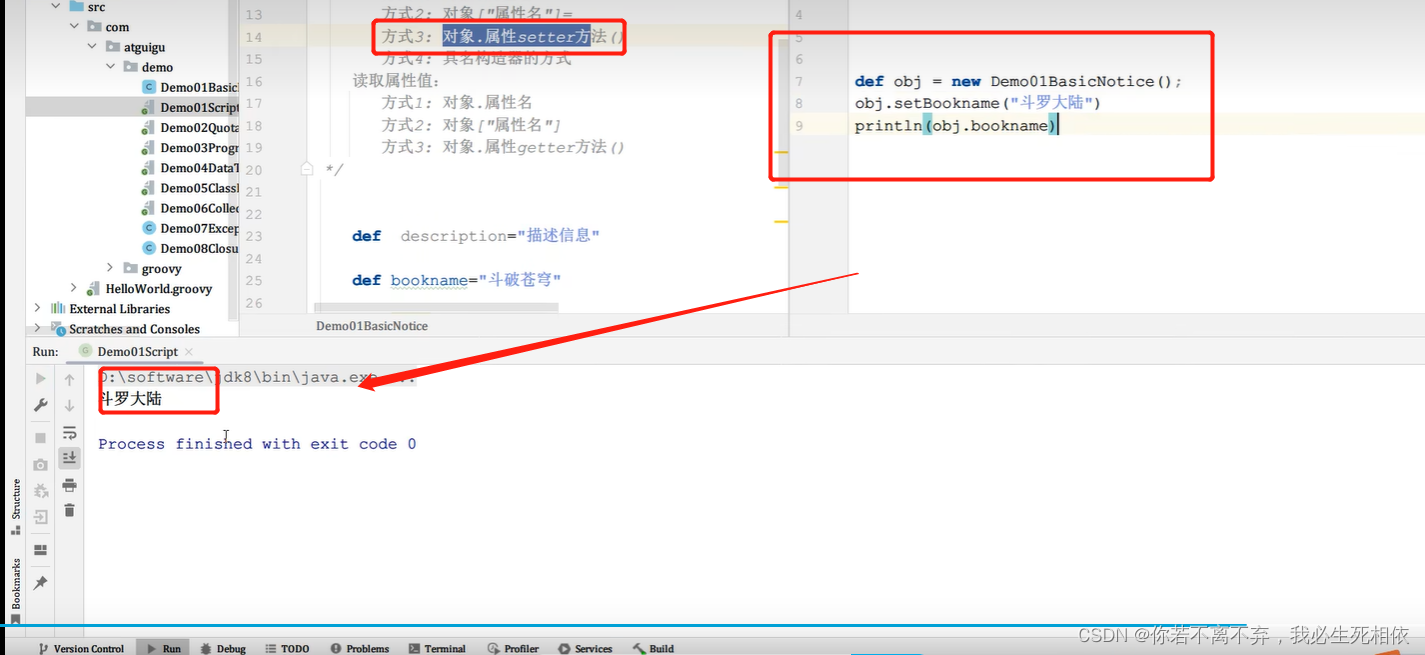Click the Stop square icon
This screenshot has height=655, width=1425.
coord(41,438)
